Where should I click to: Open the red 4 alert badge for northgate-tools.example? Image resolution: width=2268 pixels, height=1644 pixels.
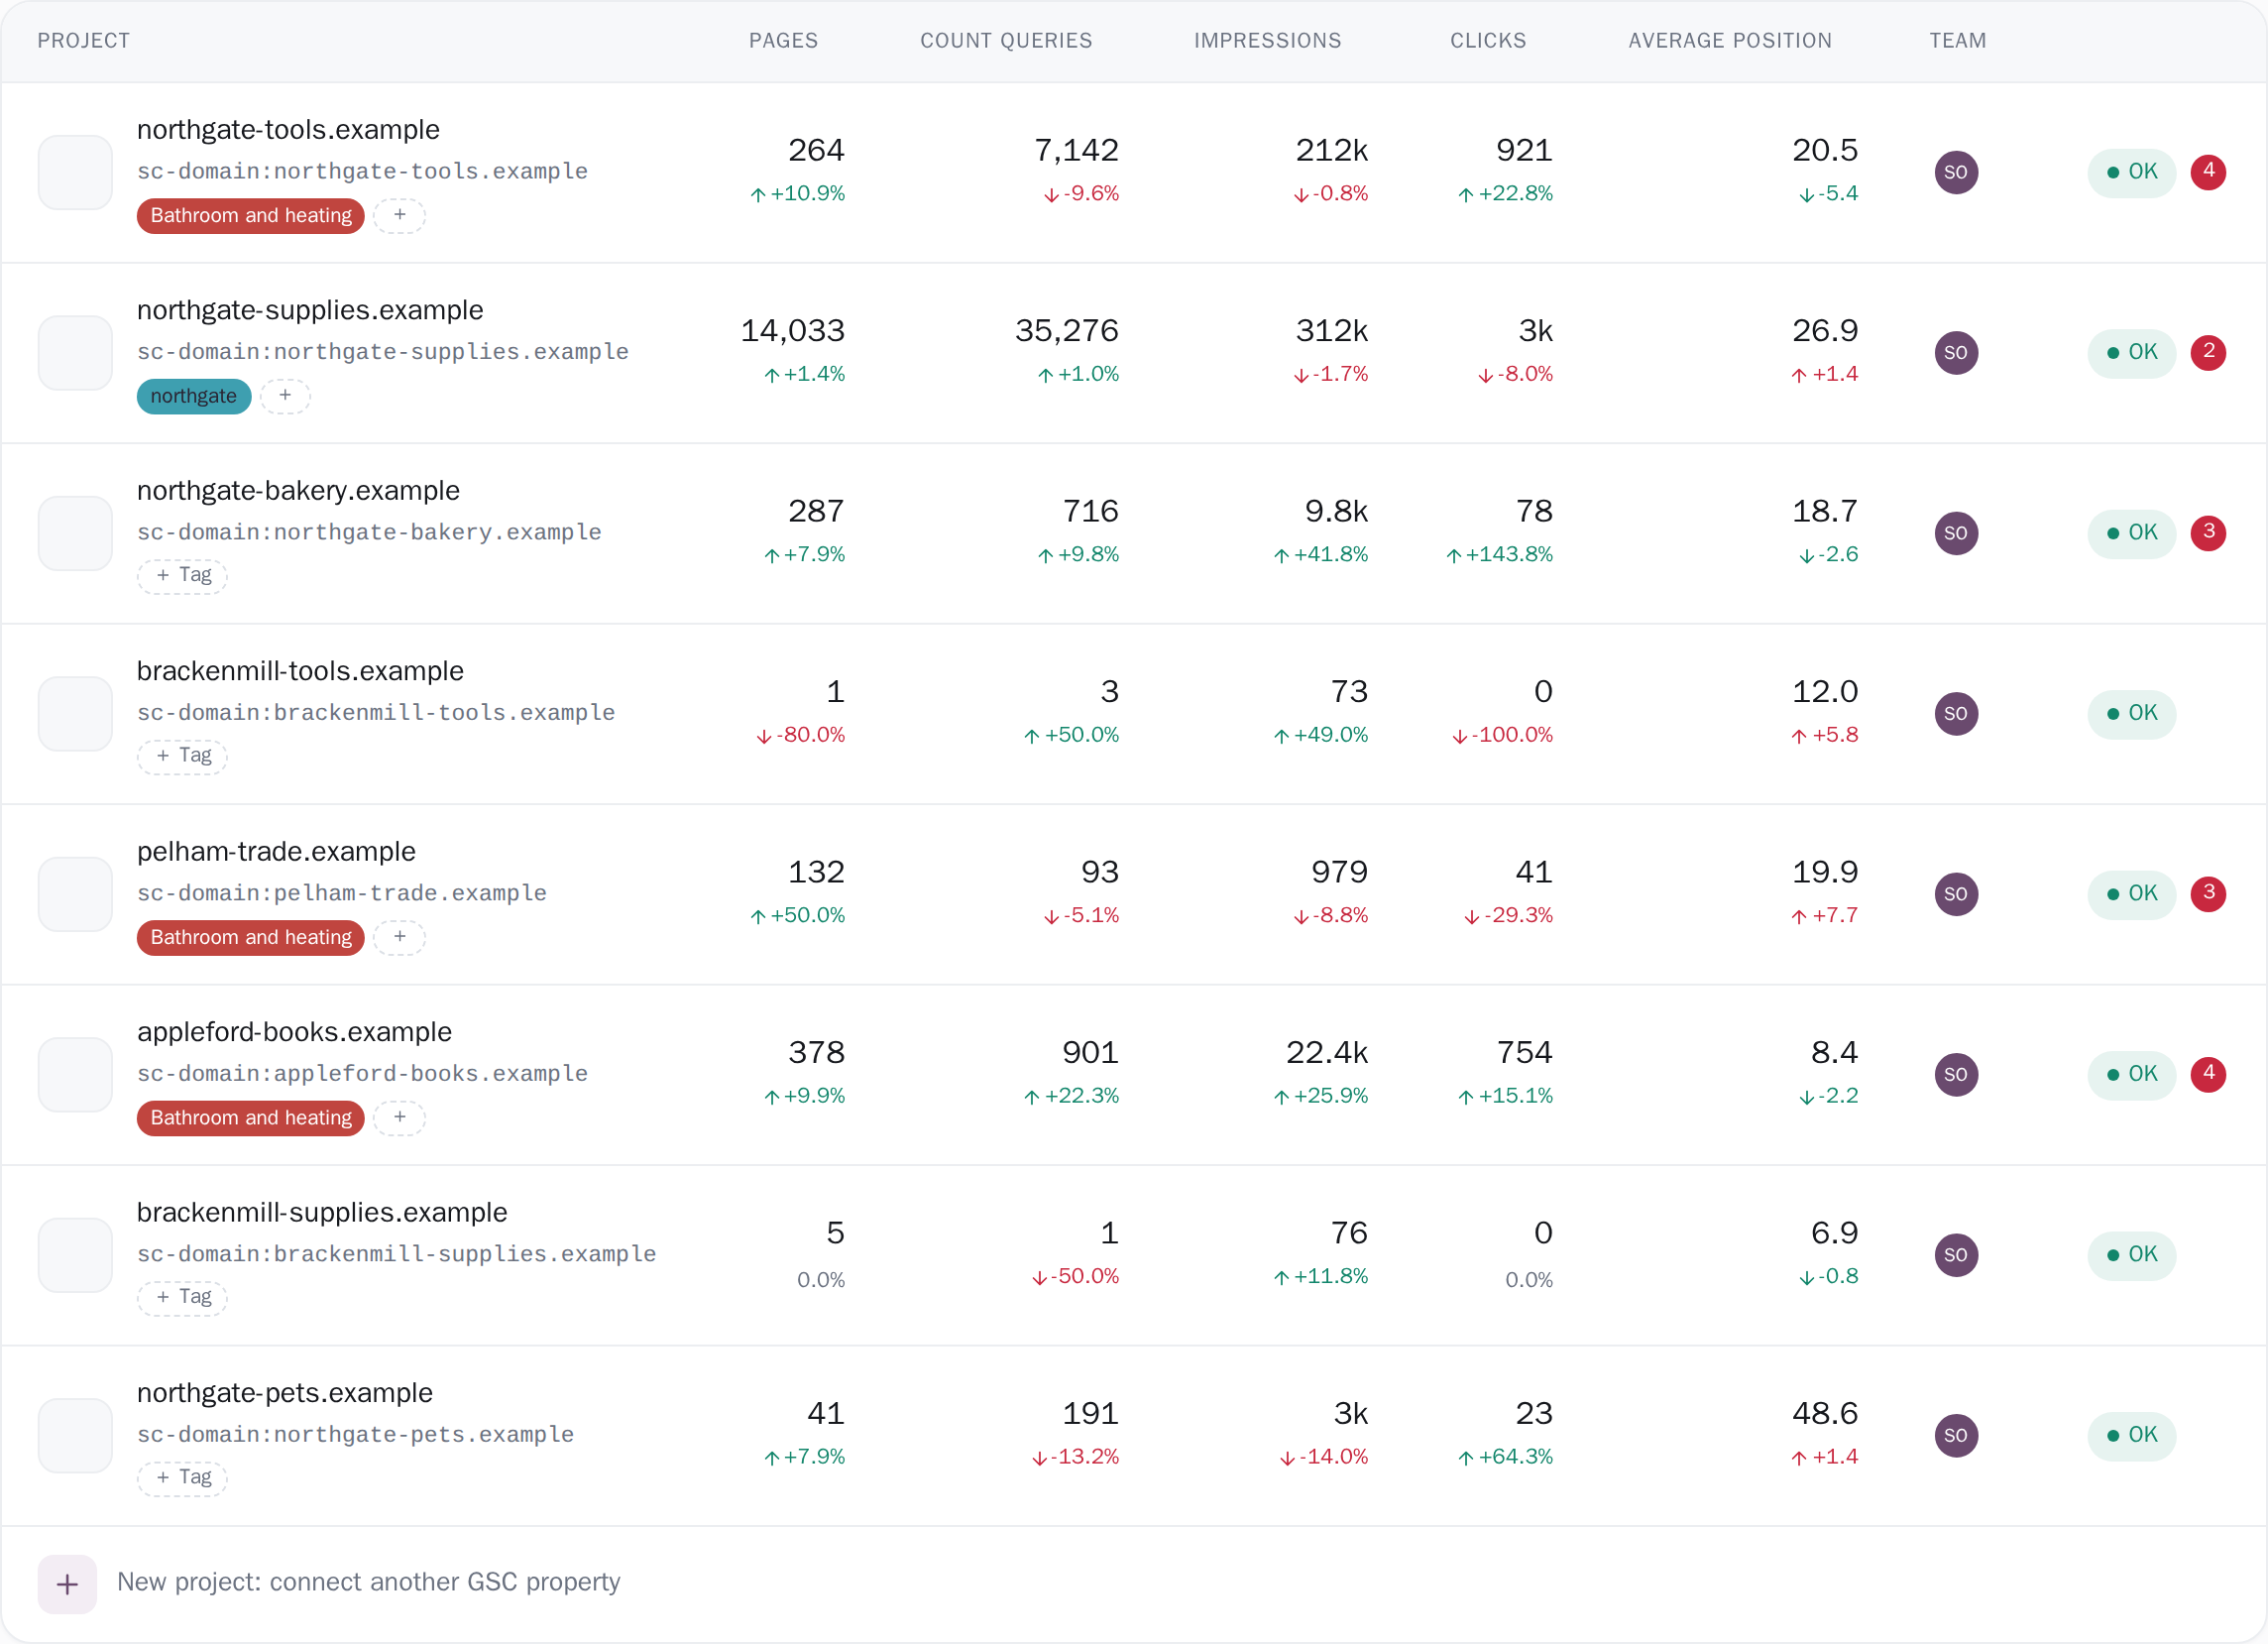(2208, 172)
